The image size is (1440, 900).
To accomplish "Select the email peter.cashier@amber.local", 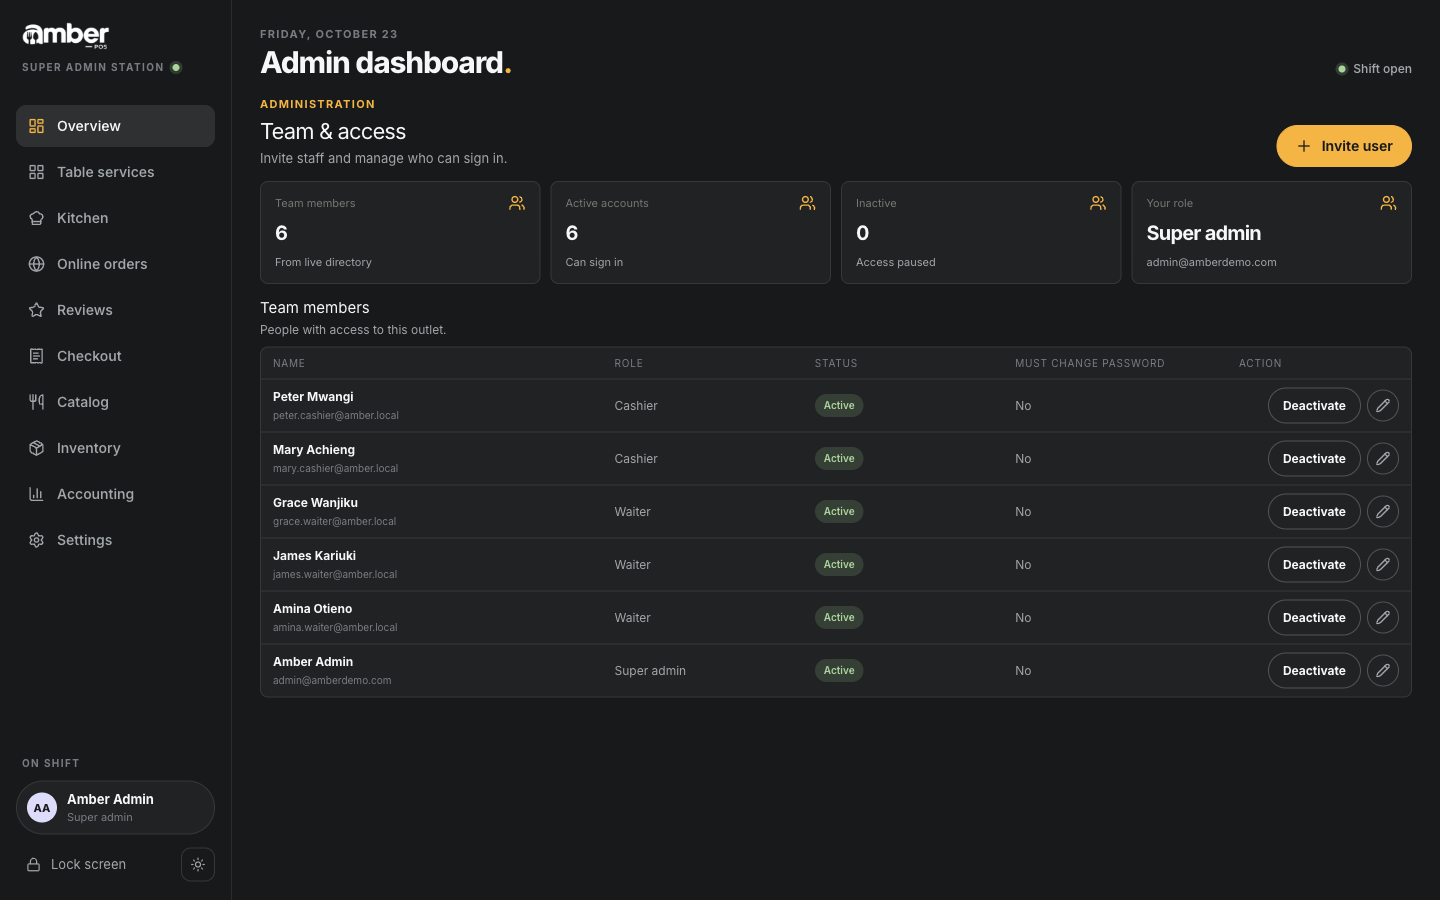I will (336, 416).
